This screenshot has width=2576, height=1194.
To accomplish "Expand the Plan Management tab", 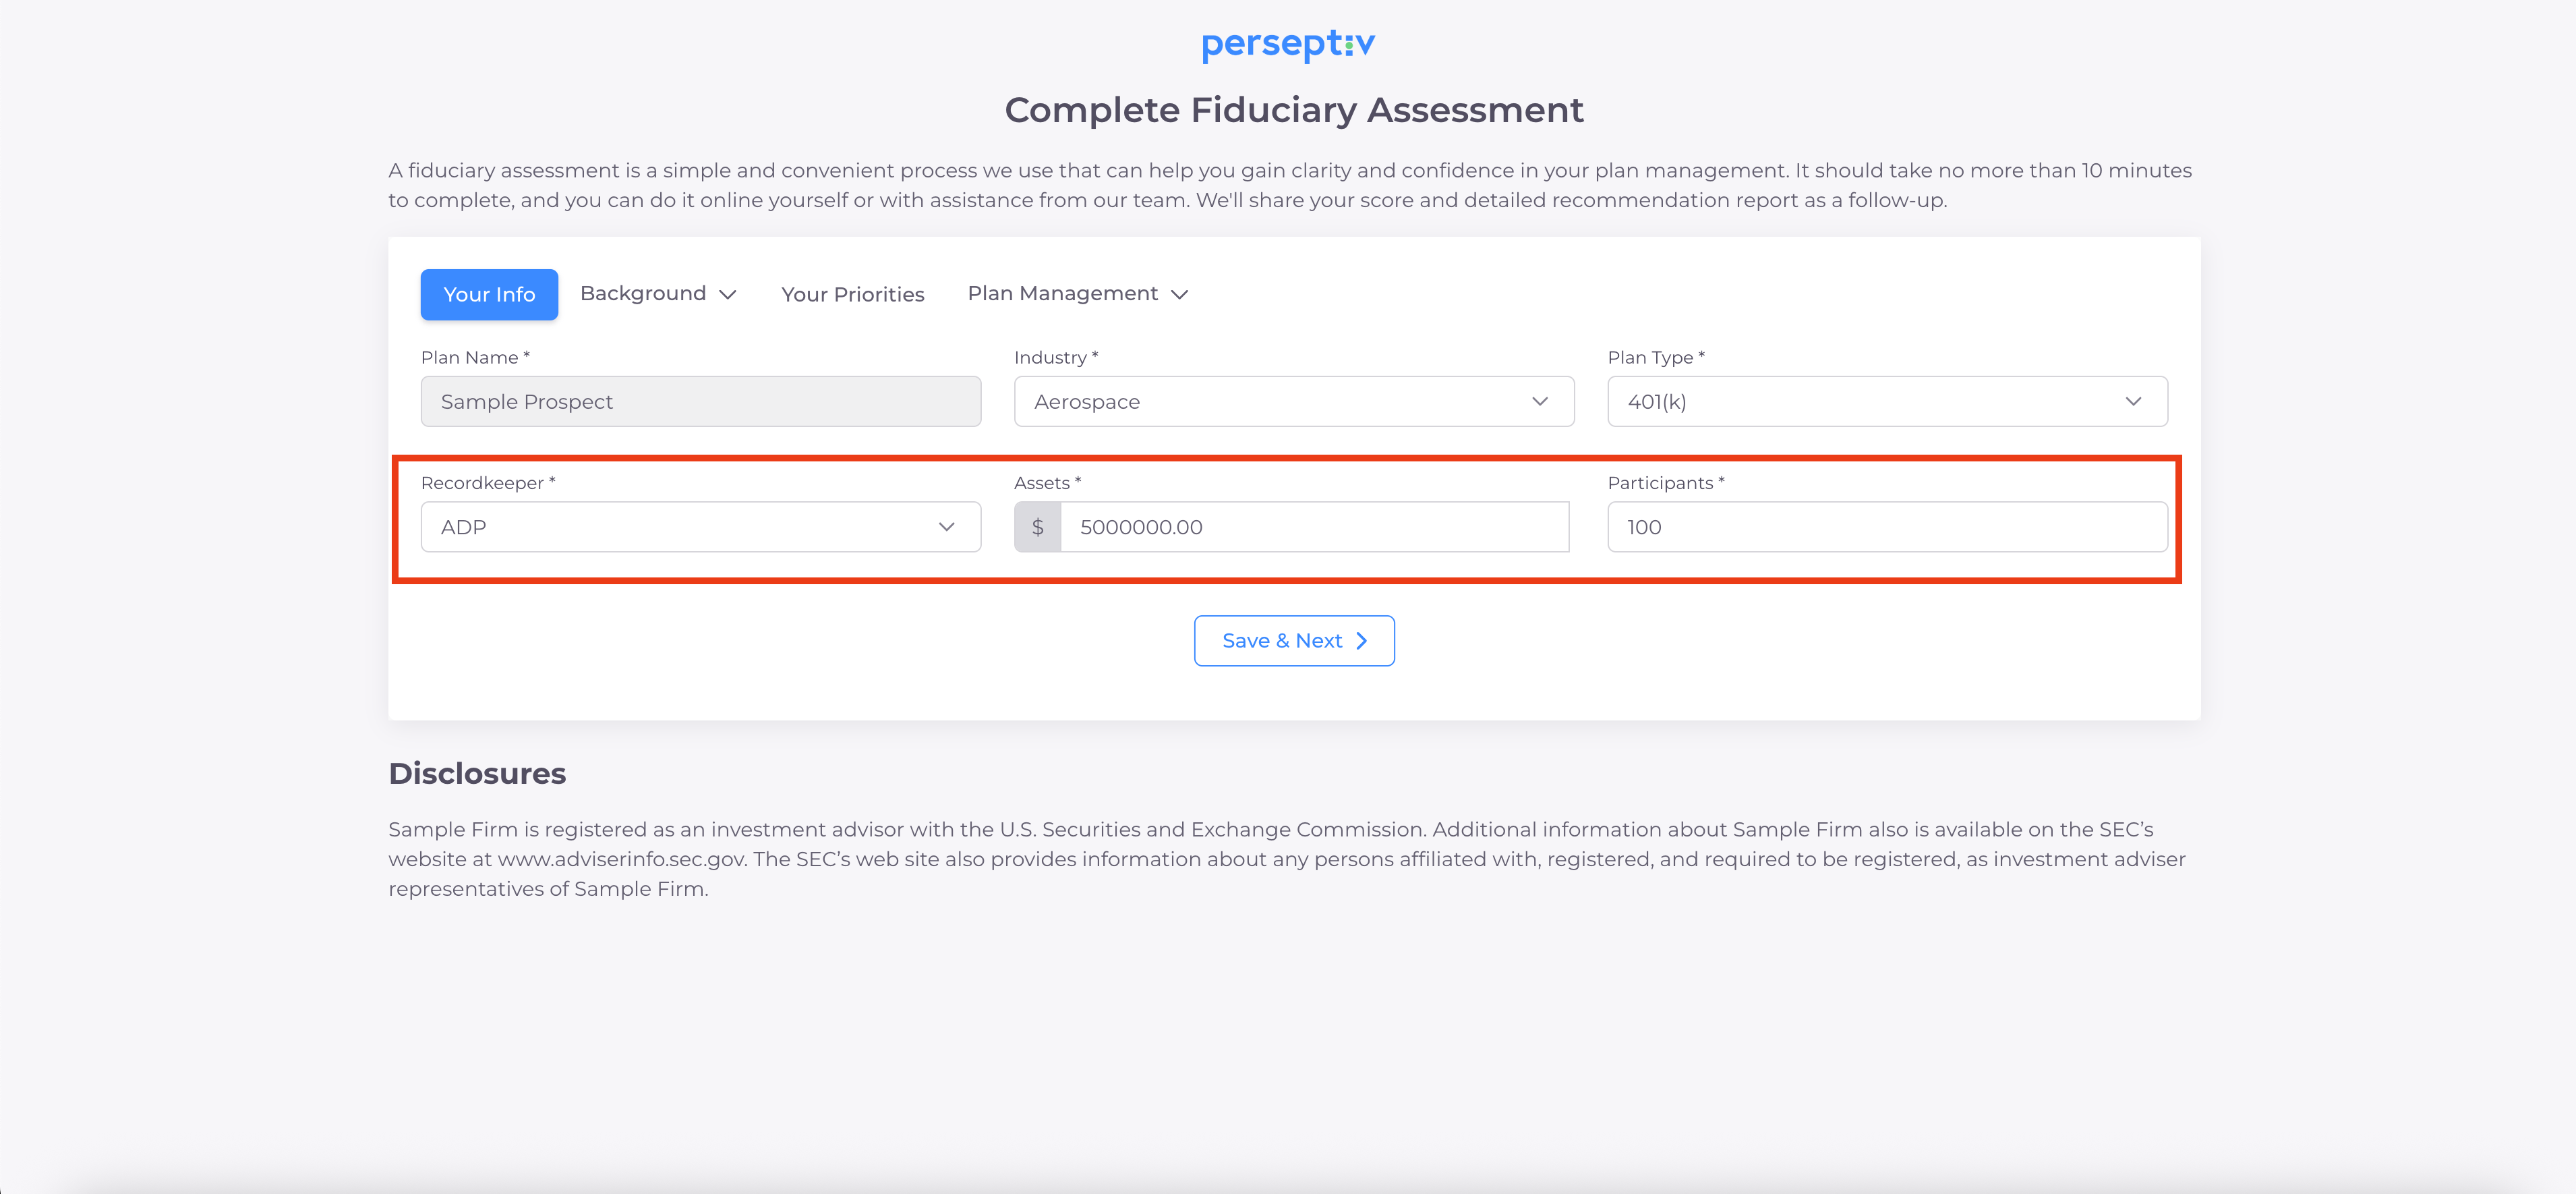I will coord(1062,294).
